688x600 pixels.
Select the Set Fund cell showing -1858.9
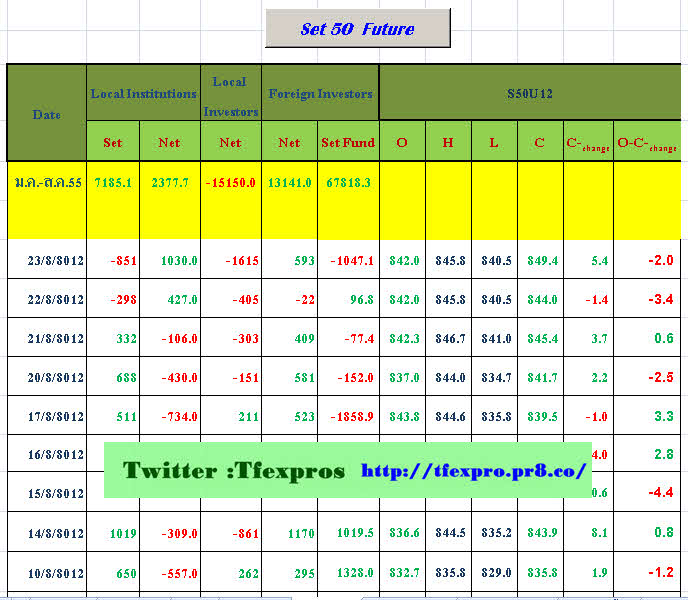coord(348,416)
